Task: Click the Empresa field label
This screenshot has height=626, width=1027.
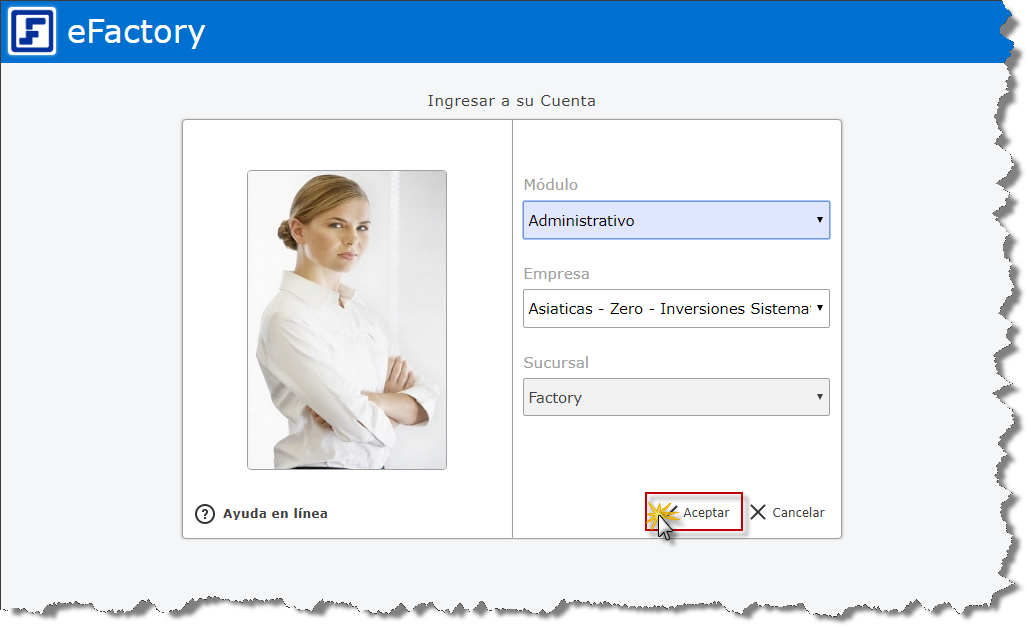Action: [556, 274]
